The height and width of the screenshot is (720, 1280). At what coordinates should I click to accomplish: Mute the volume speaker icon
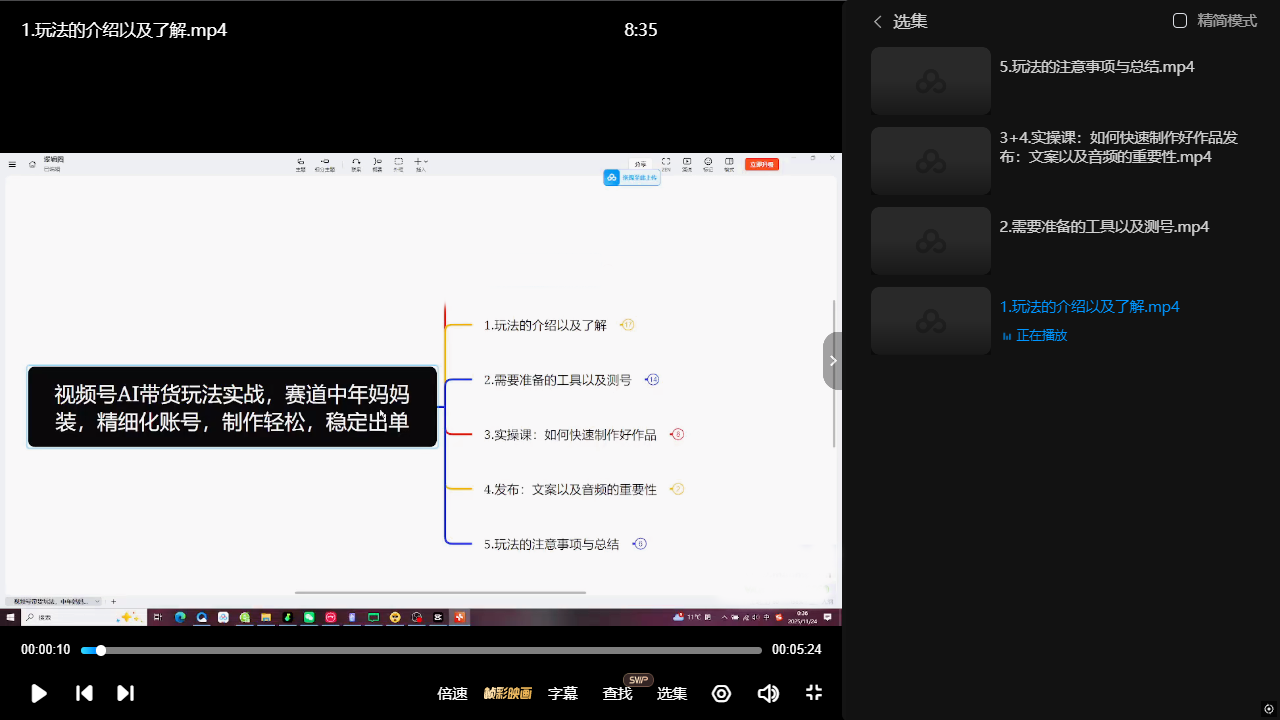[x=768, y=693]
